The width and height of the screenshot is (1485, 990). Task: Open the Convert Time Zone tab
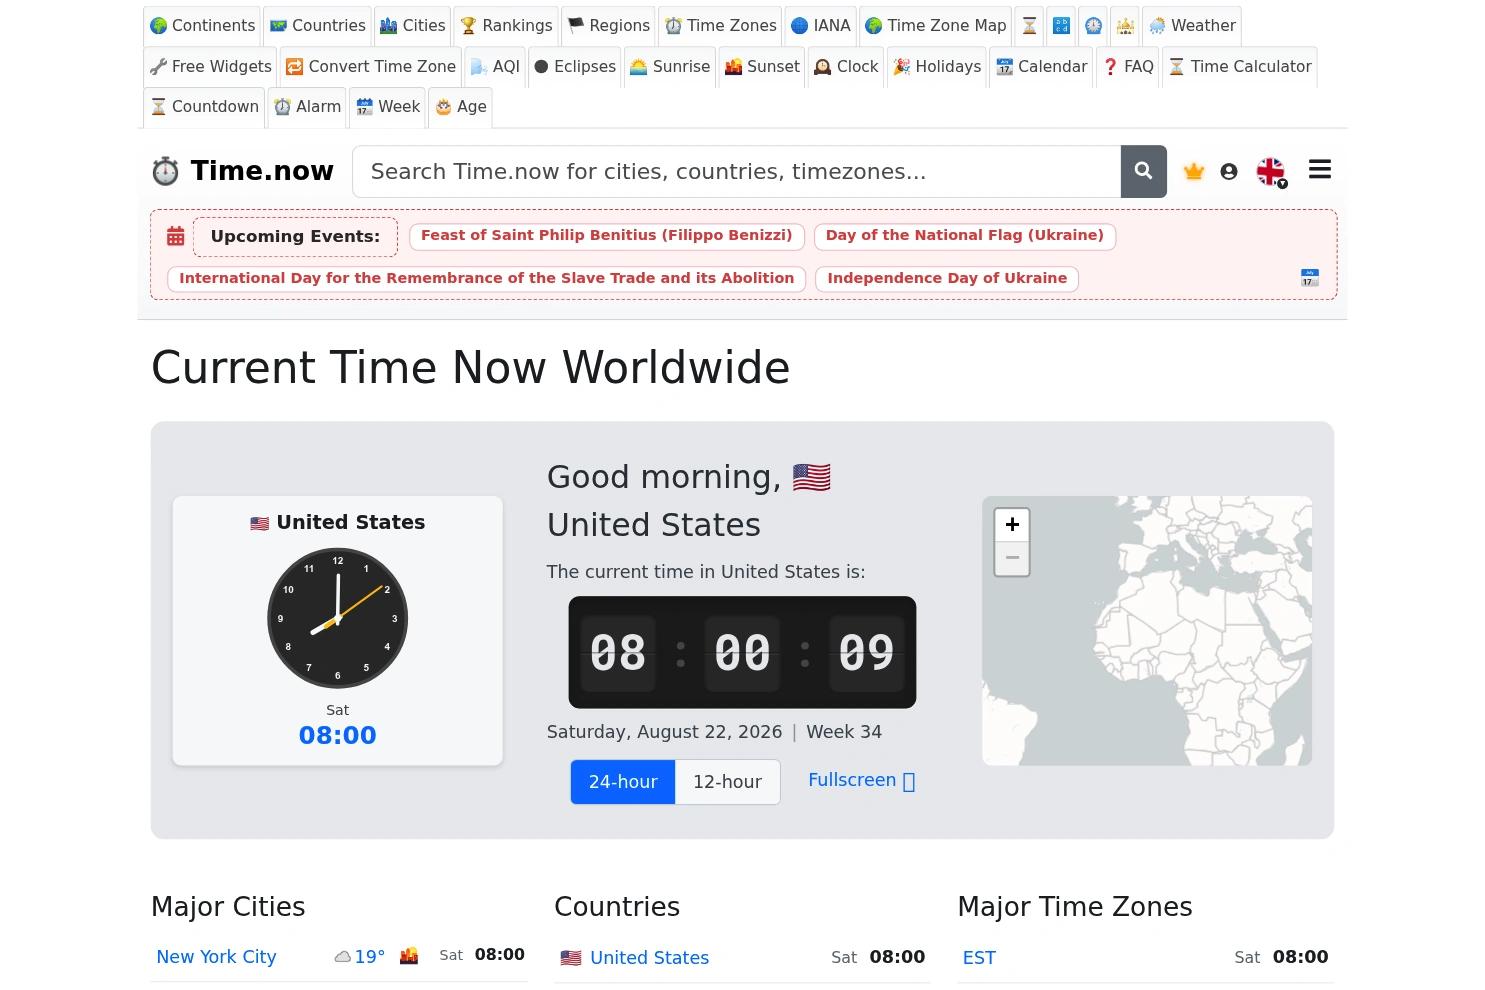pyautogui.click(x=371, y=67)
